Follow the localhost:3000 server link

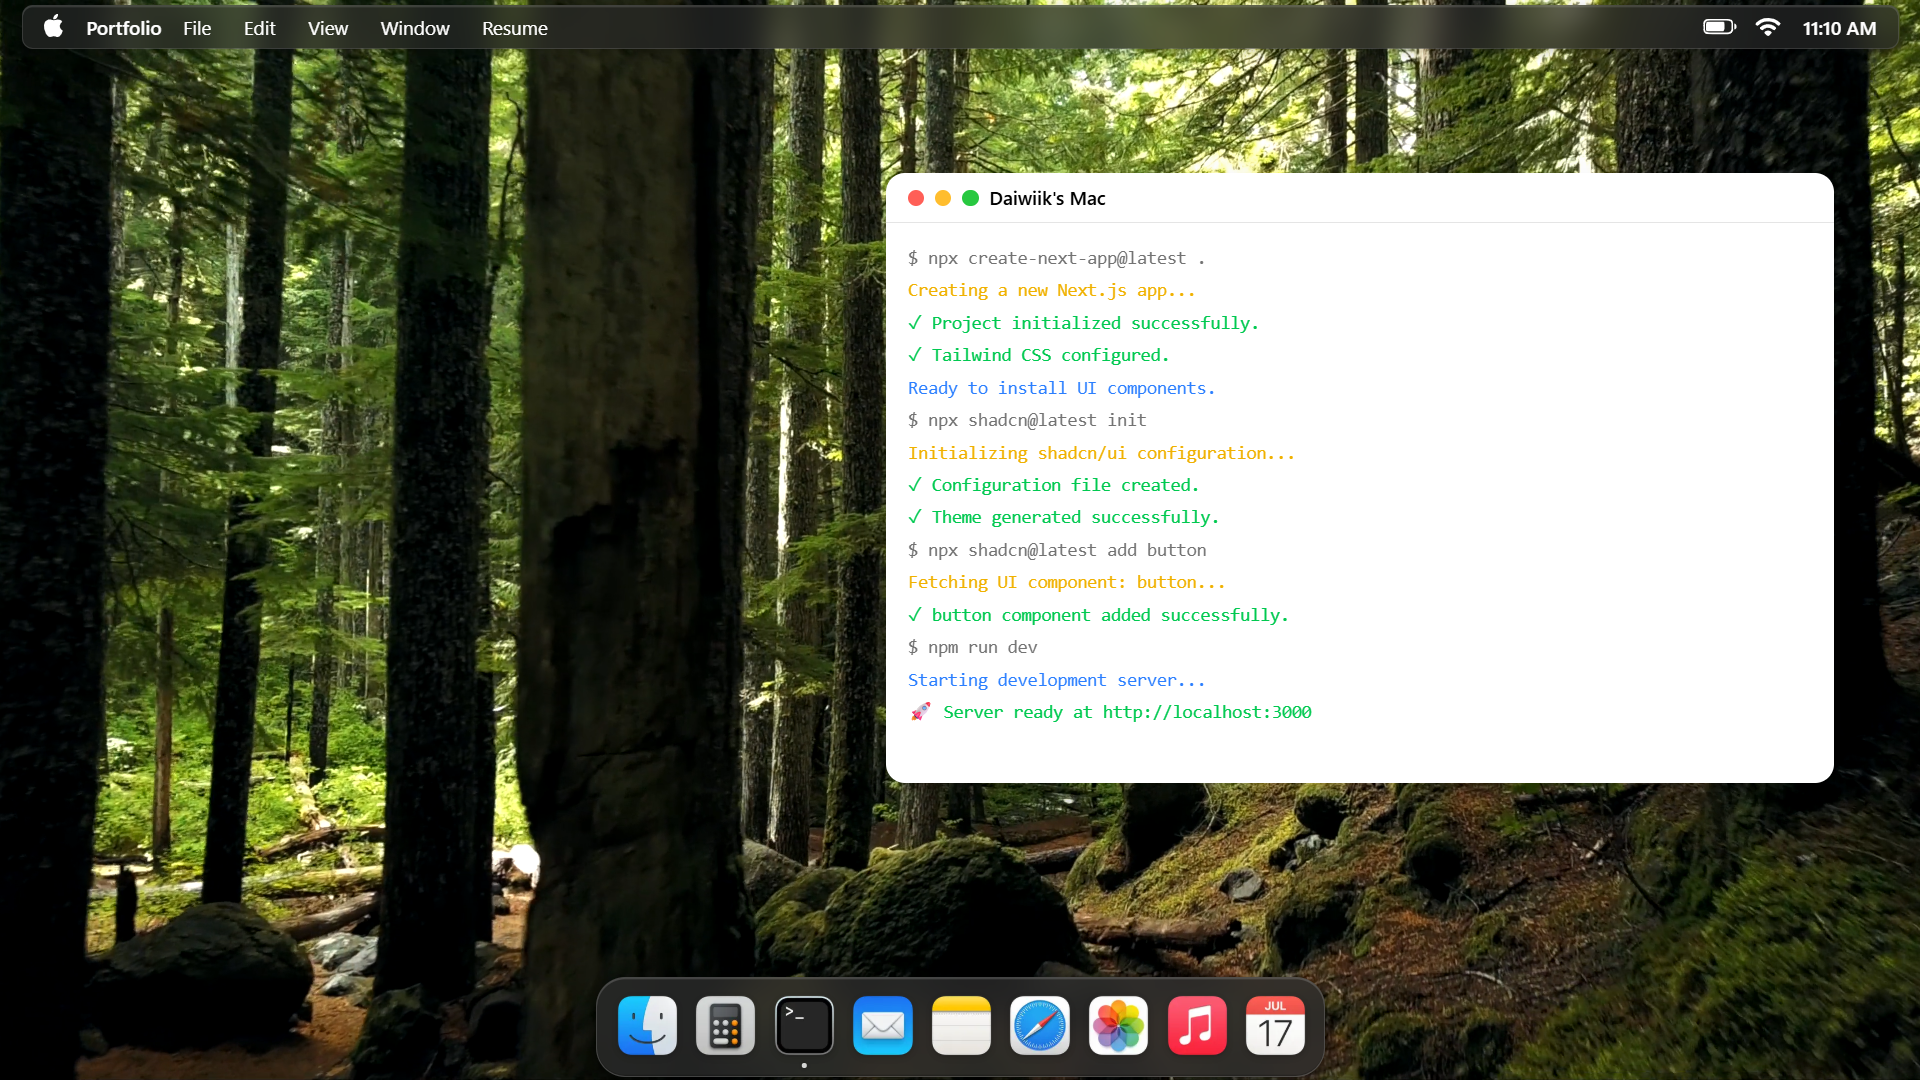(x=1206, y=712)
